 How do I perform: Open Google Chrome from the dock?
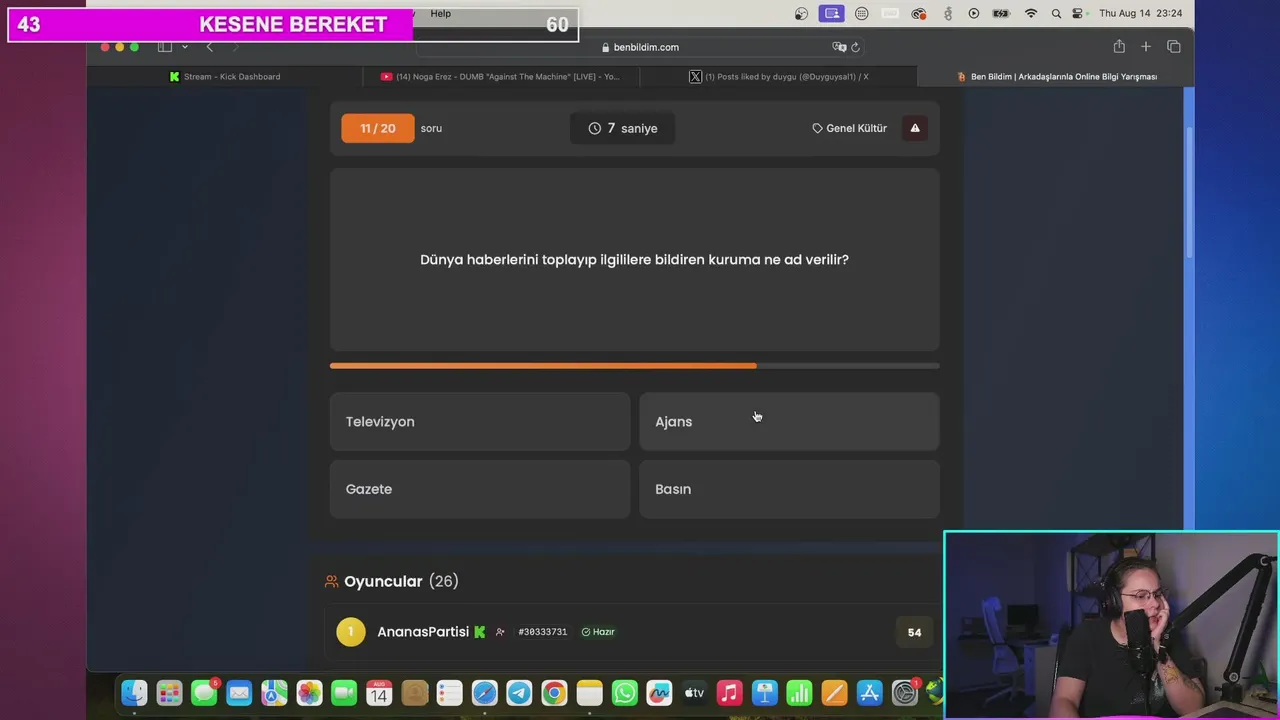[x=554, y=692]
